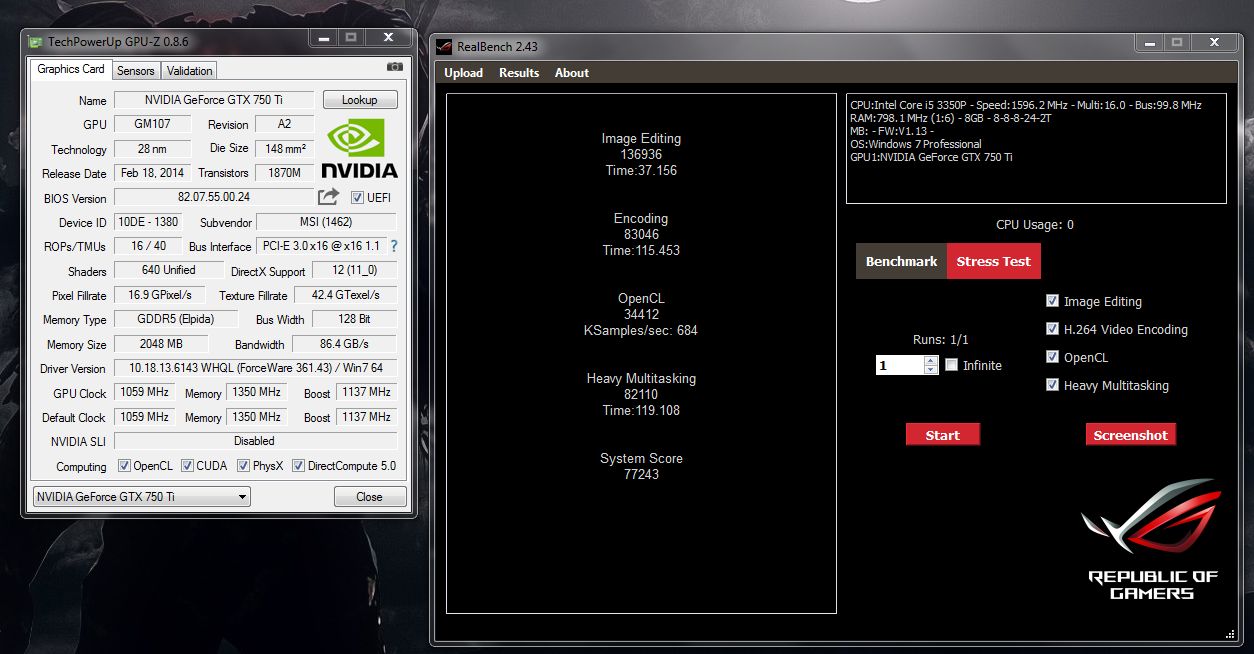
Task: Switch to the Validation tab
Action: (189, 71)
